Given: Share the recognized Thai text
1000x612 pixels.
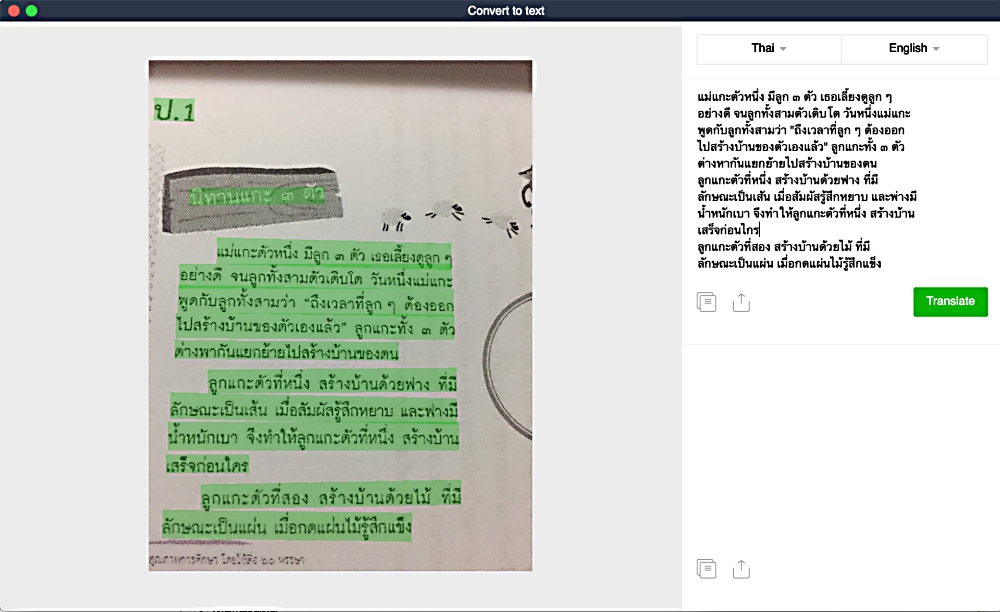Looking at the screenshot, I should pos(741,302).
